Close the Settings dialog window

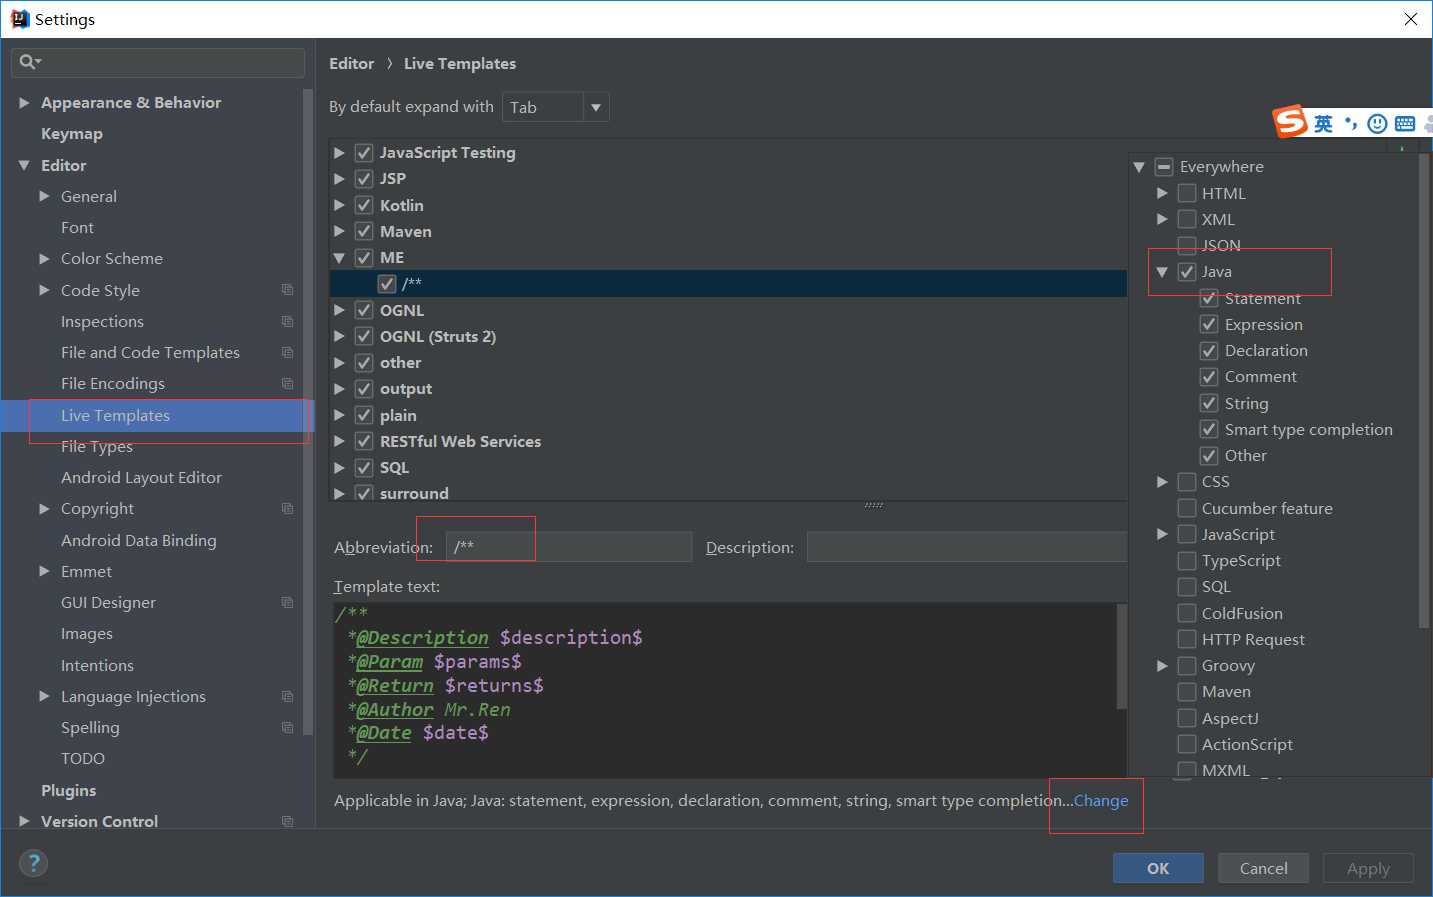(x=1411, y=19)
